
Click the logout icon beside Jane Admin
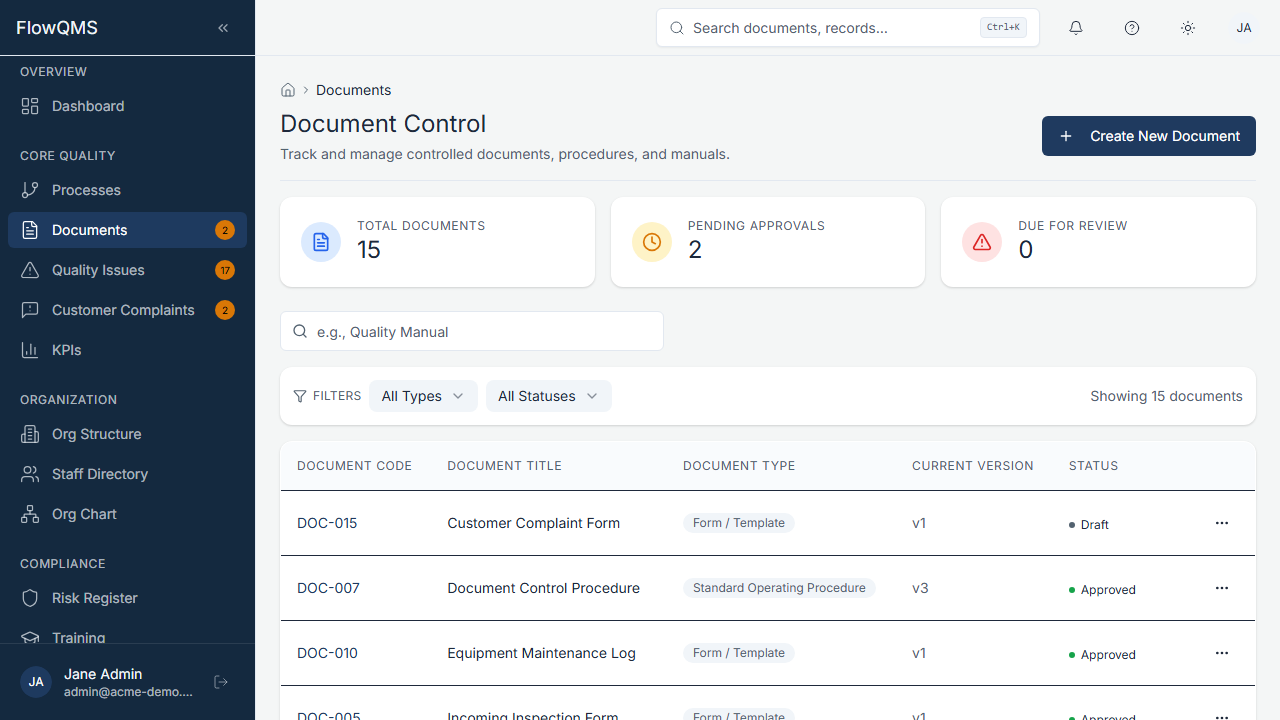pyautogui.click(x=222, y=682)
